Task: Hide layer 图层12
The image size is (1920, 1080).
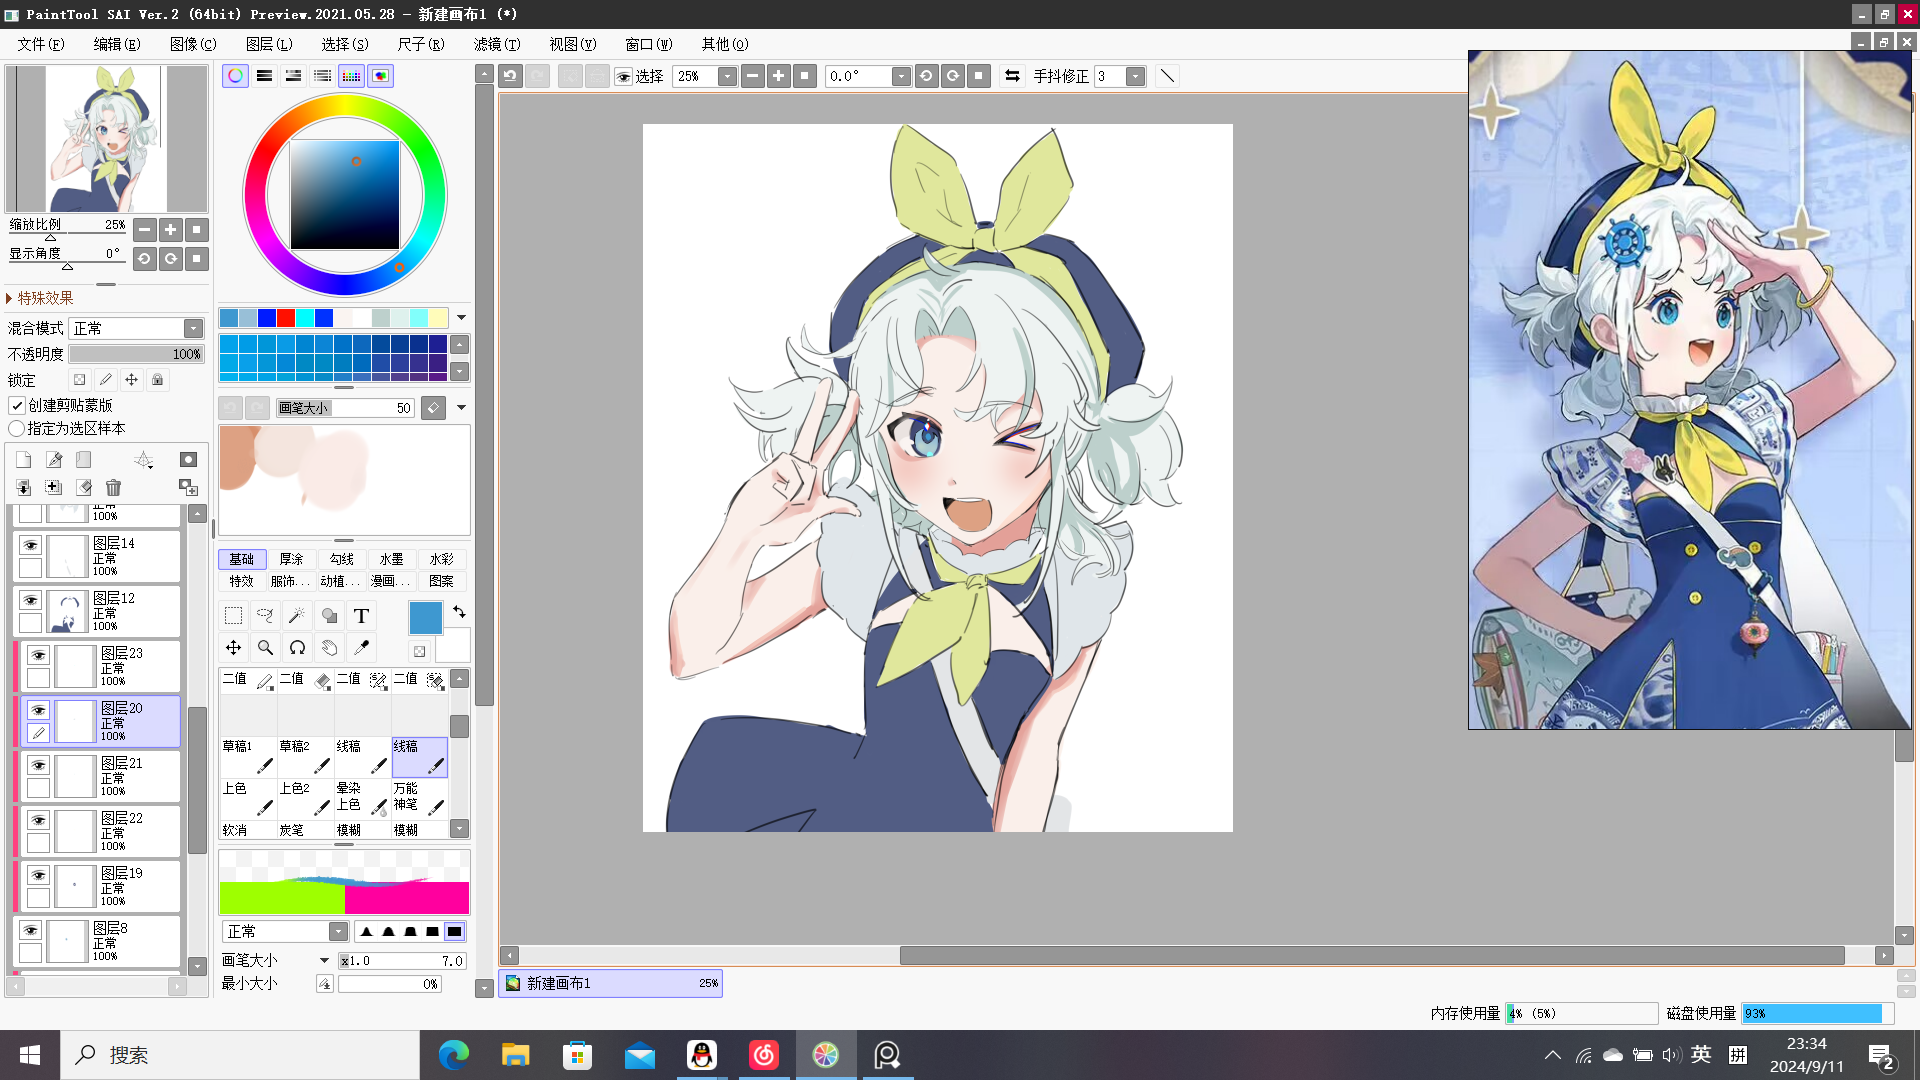Action: 31,600
